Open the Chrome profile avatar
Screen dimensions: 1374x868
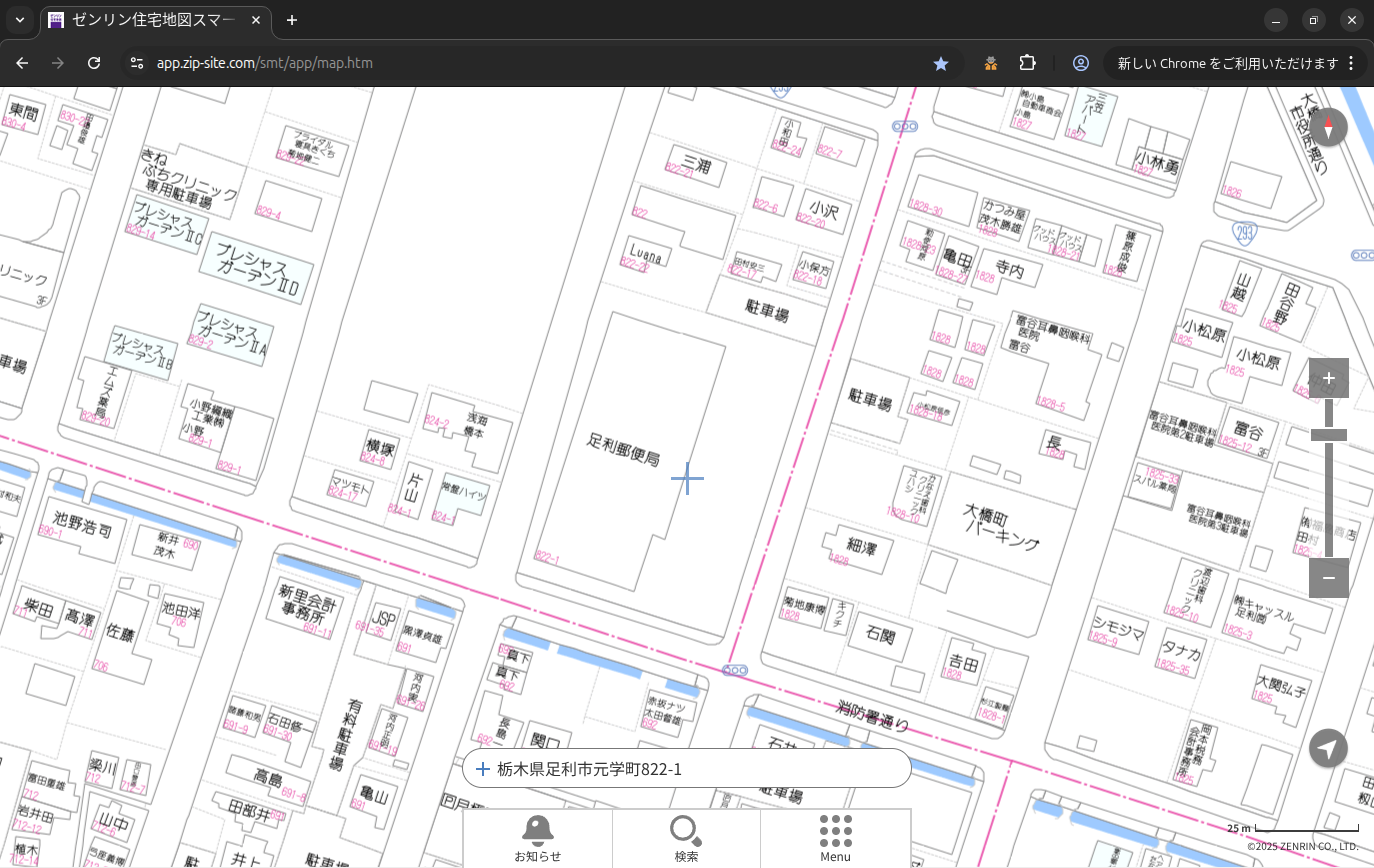(x=1081, y=63)
